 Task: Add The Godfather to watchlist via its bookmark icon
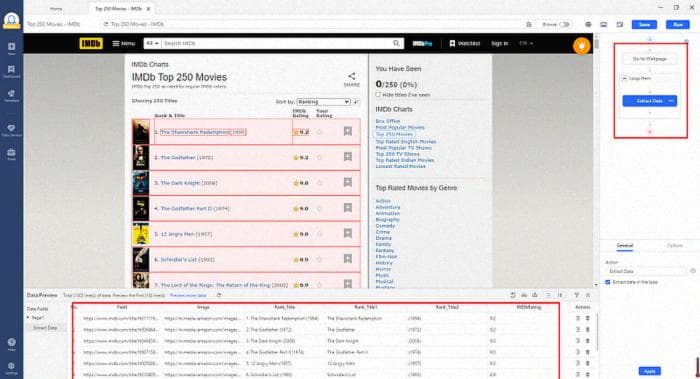(x=348, y=157)
